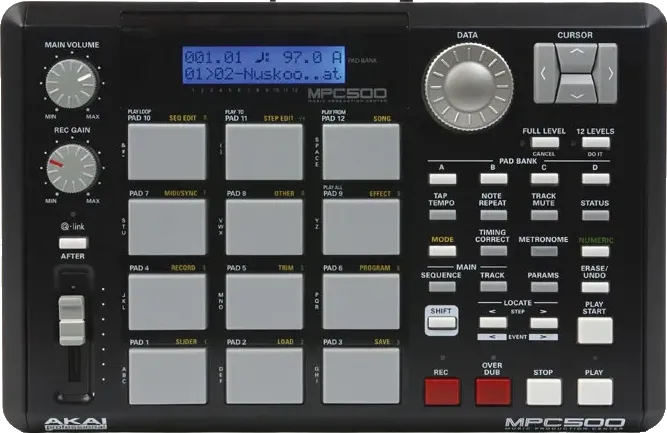Hit PAD 9 Effect pad
The image size is (667, 433).
click(361, 227)
